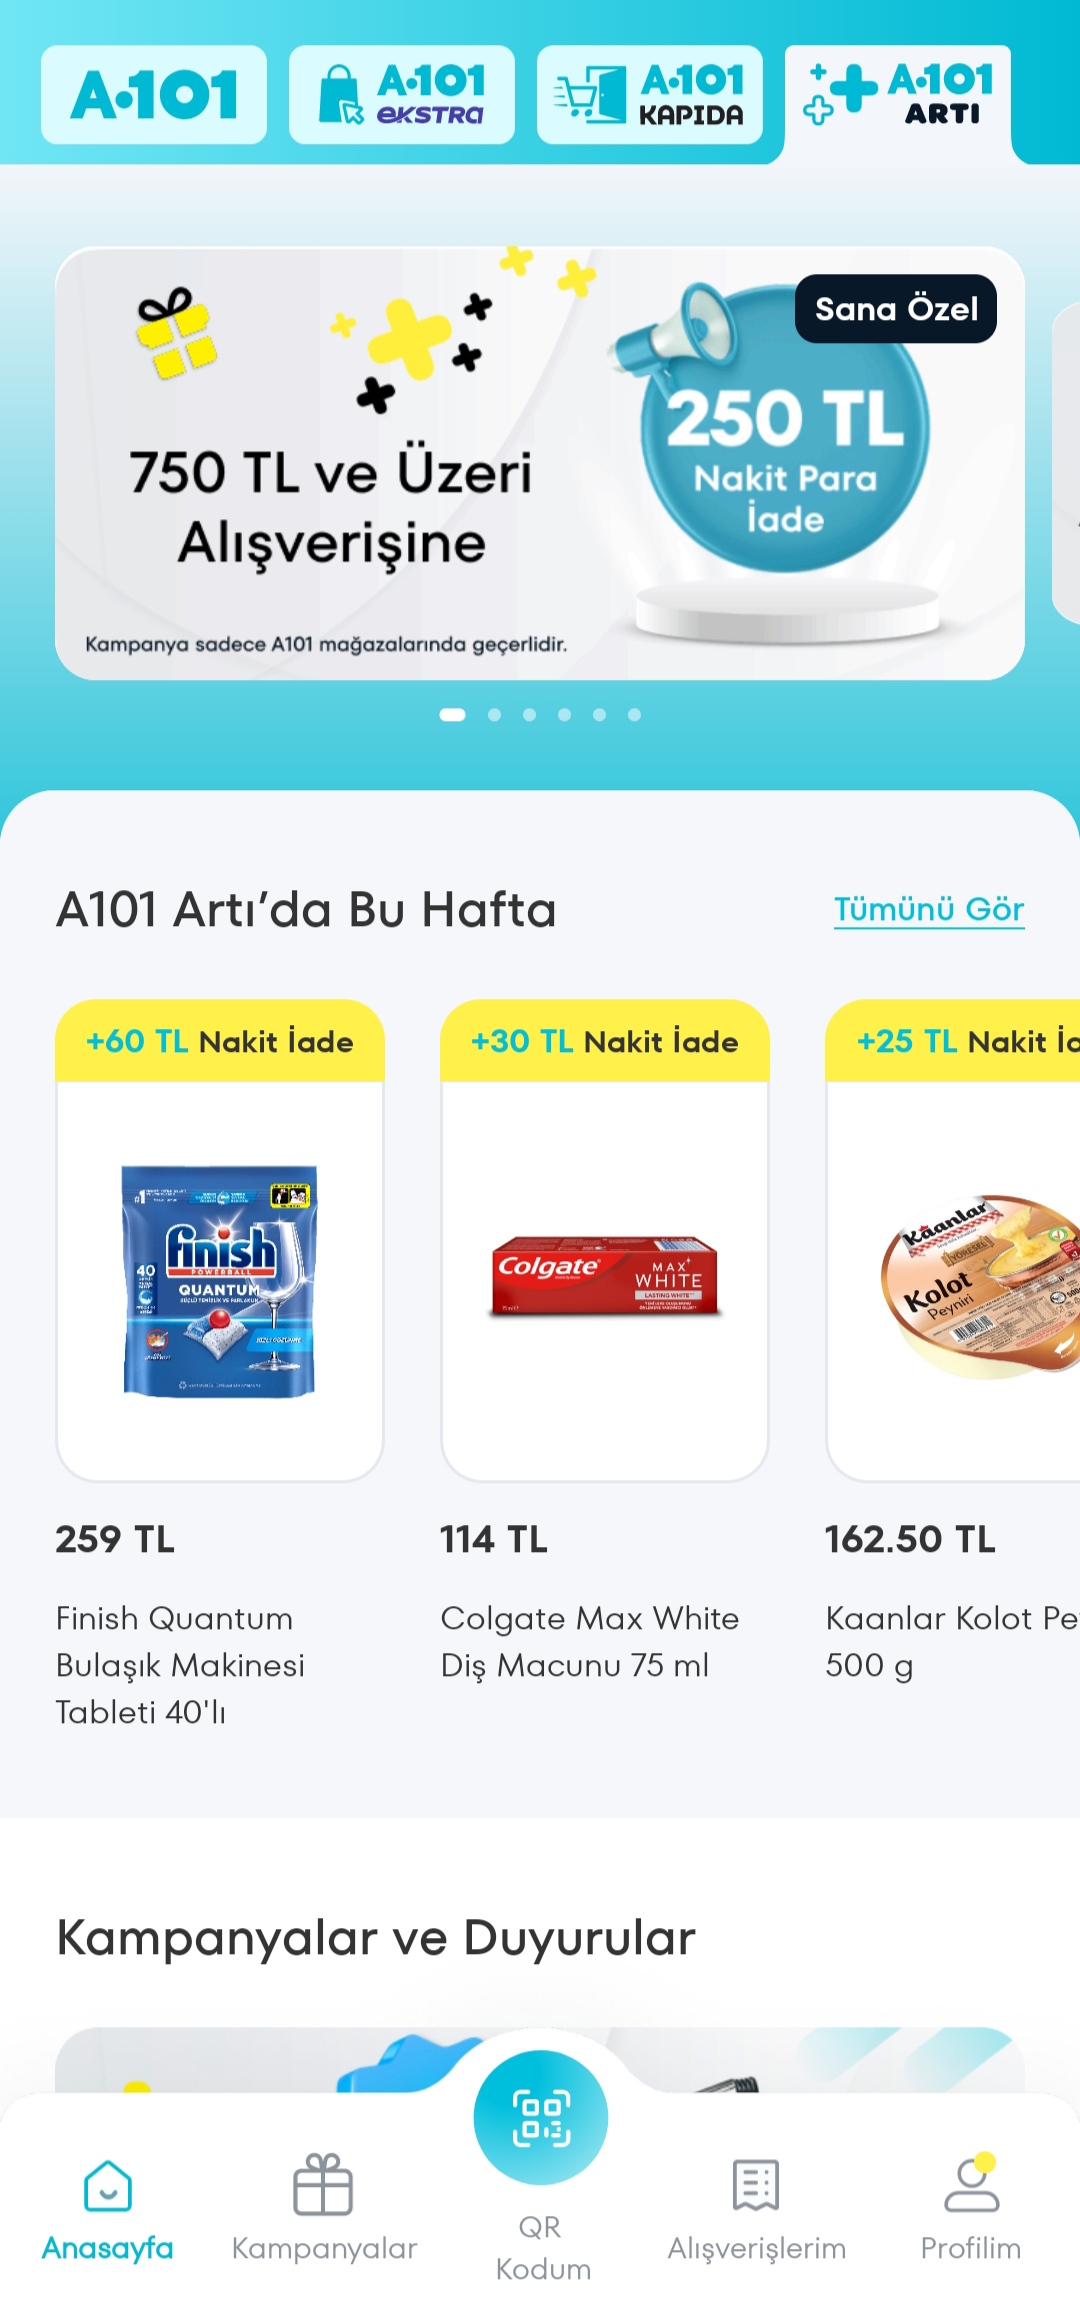Select the second carousel page dot
Screen dimensions: 1080x2301
point(494,714)
